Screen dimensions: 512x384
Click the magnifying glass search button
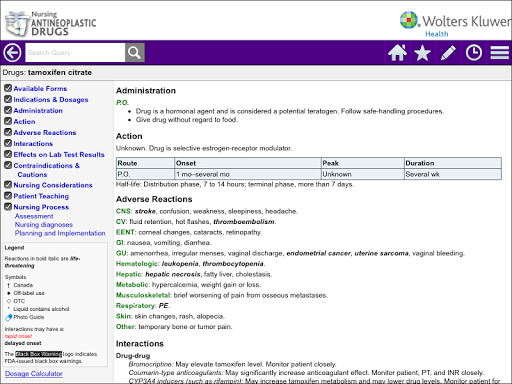click(135, 53)
